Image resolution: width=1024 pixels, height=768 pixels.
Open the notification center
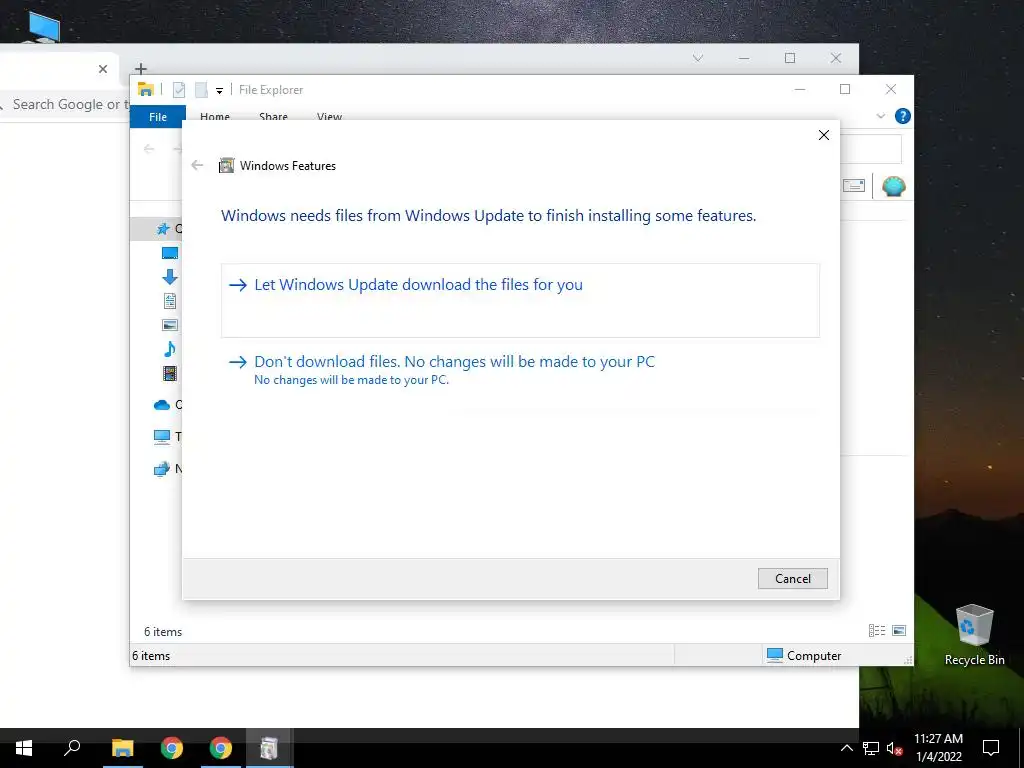[x=991, y=748]
